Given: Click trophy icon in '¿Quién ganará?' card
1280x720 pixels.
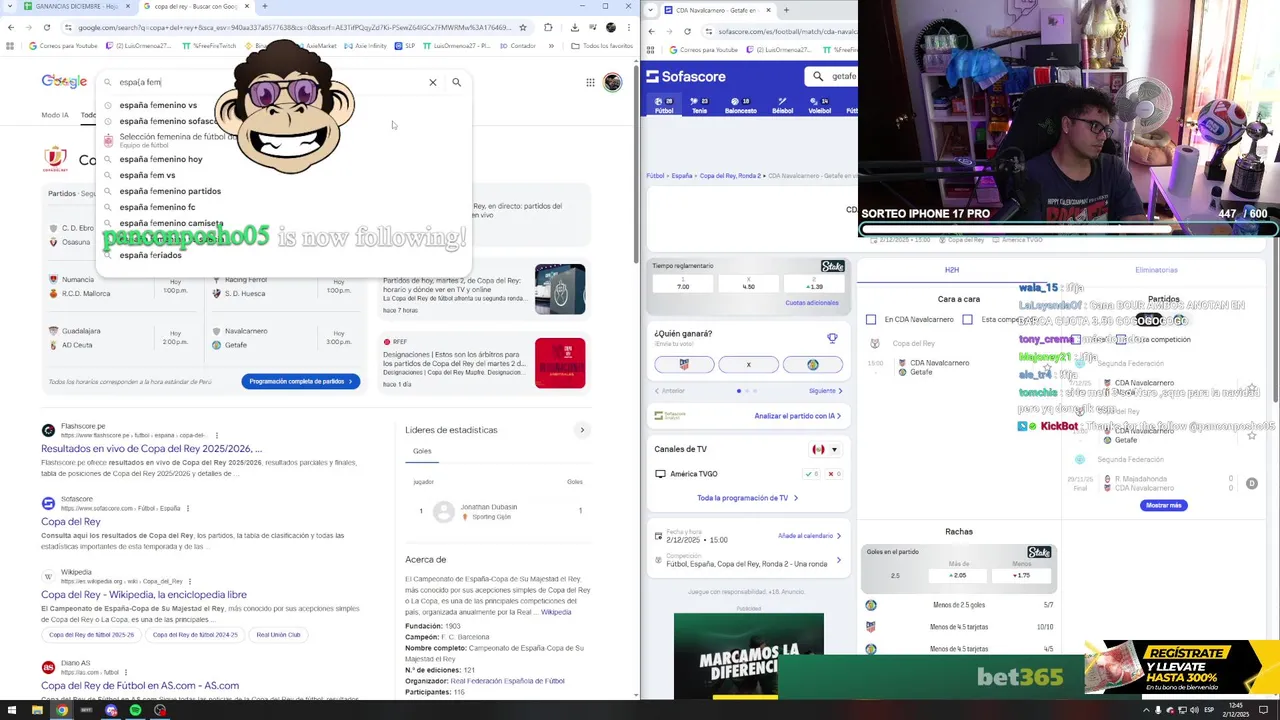Looking at the screenshot, I should pyautogui.click(x=832, y=338).
